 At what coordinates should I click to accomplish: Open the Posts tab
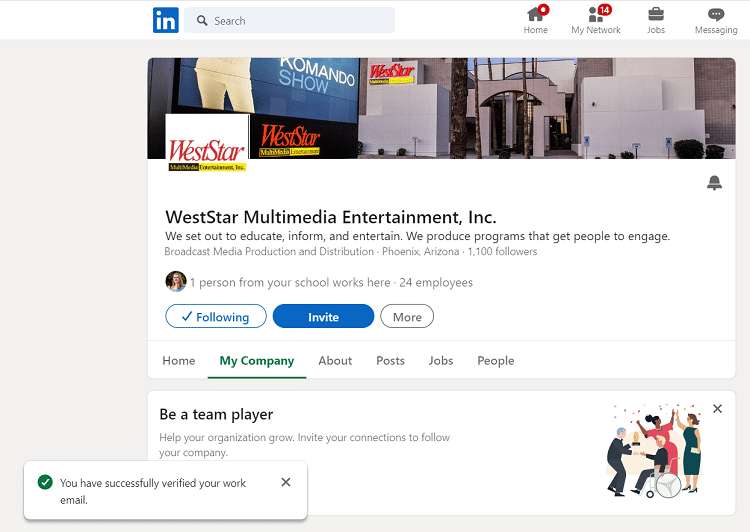pyautogui.click(x=390, y=361)
